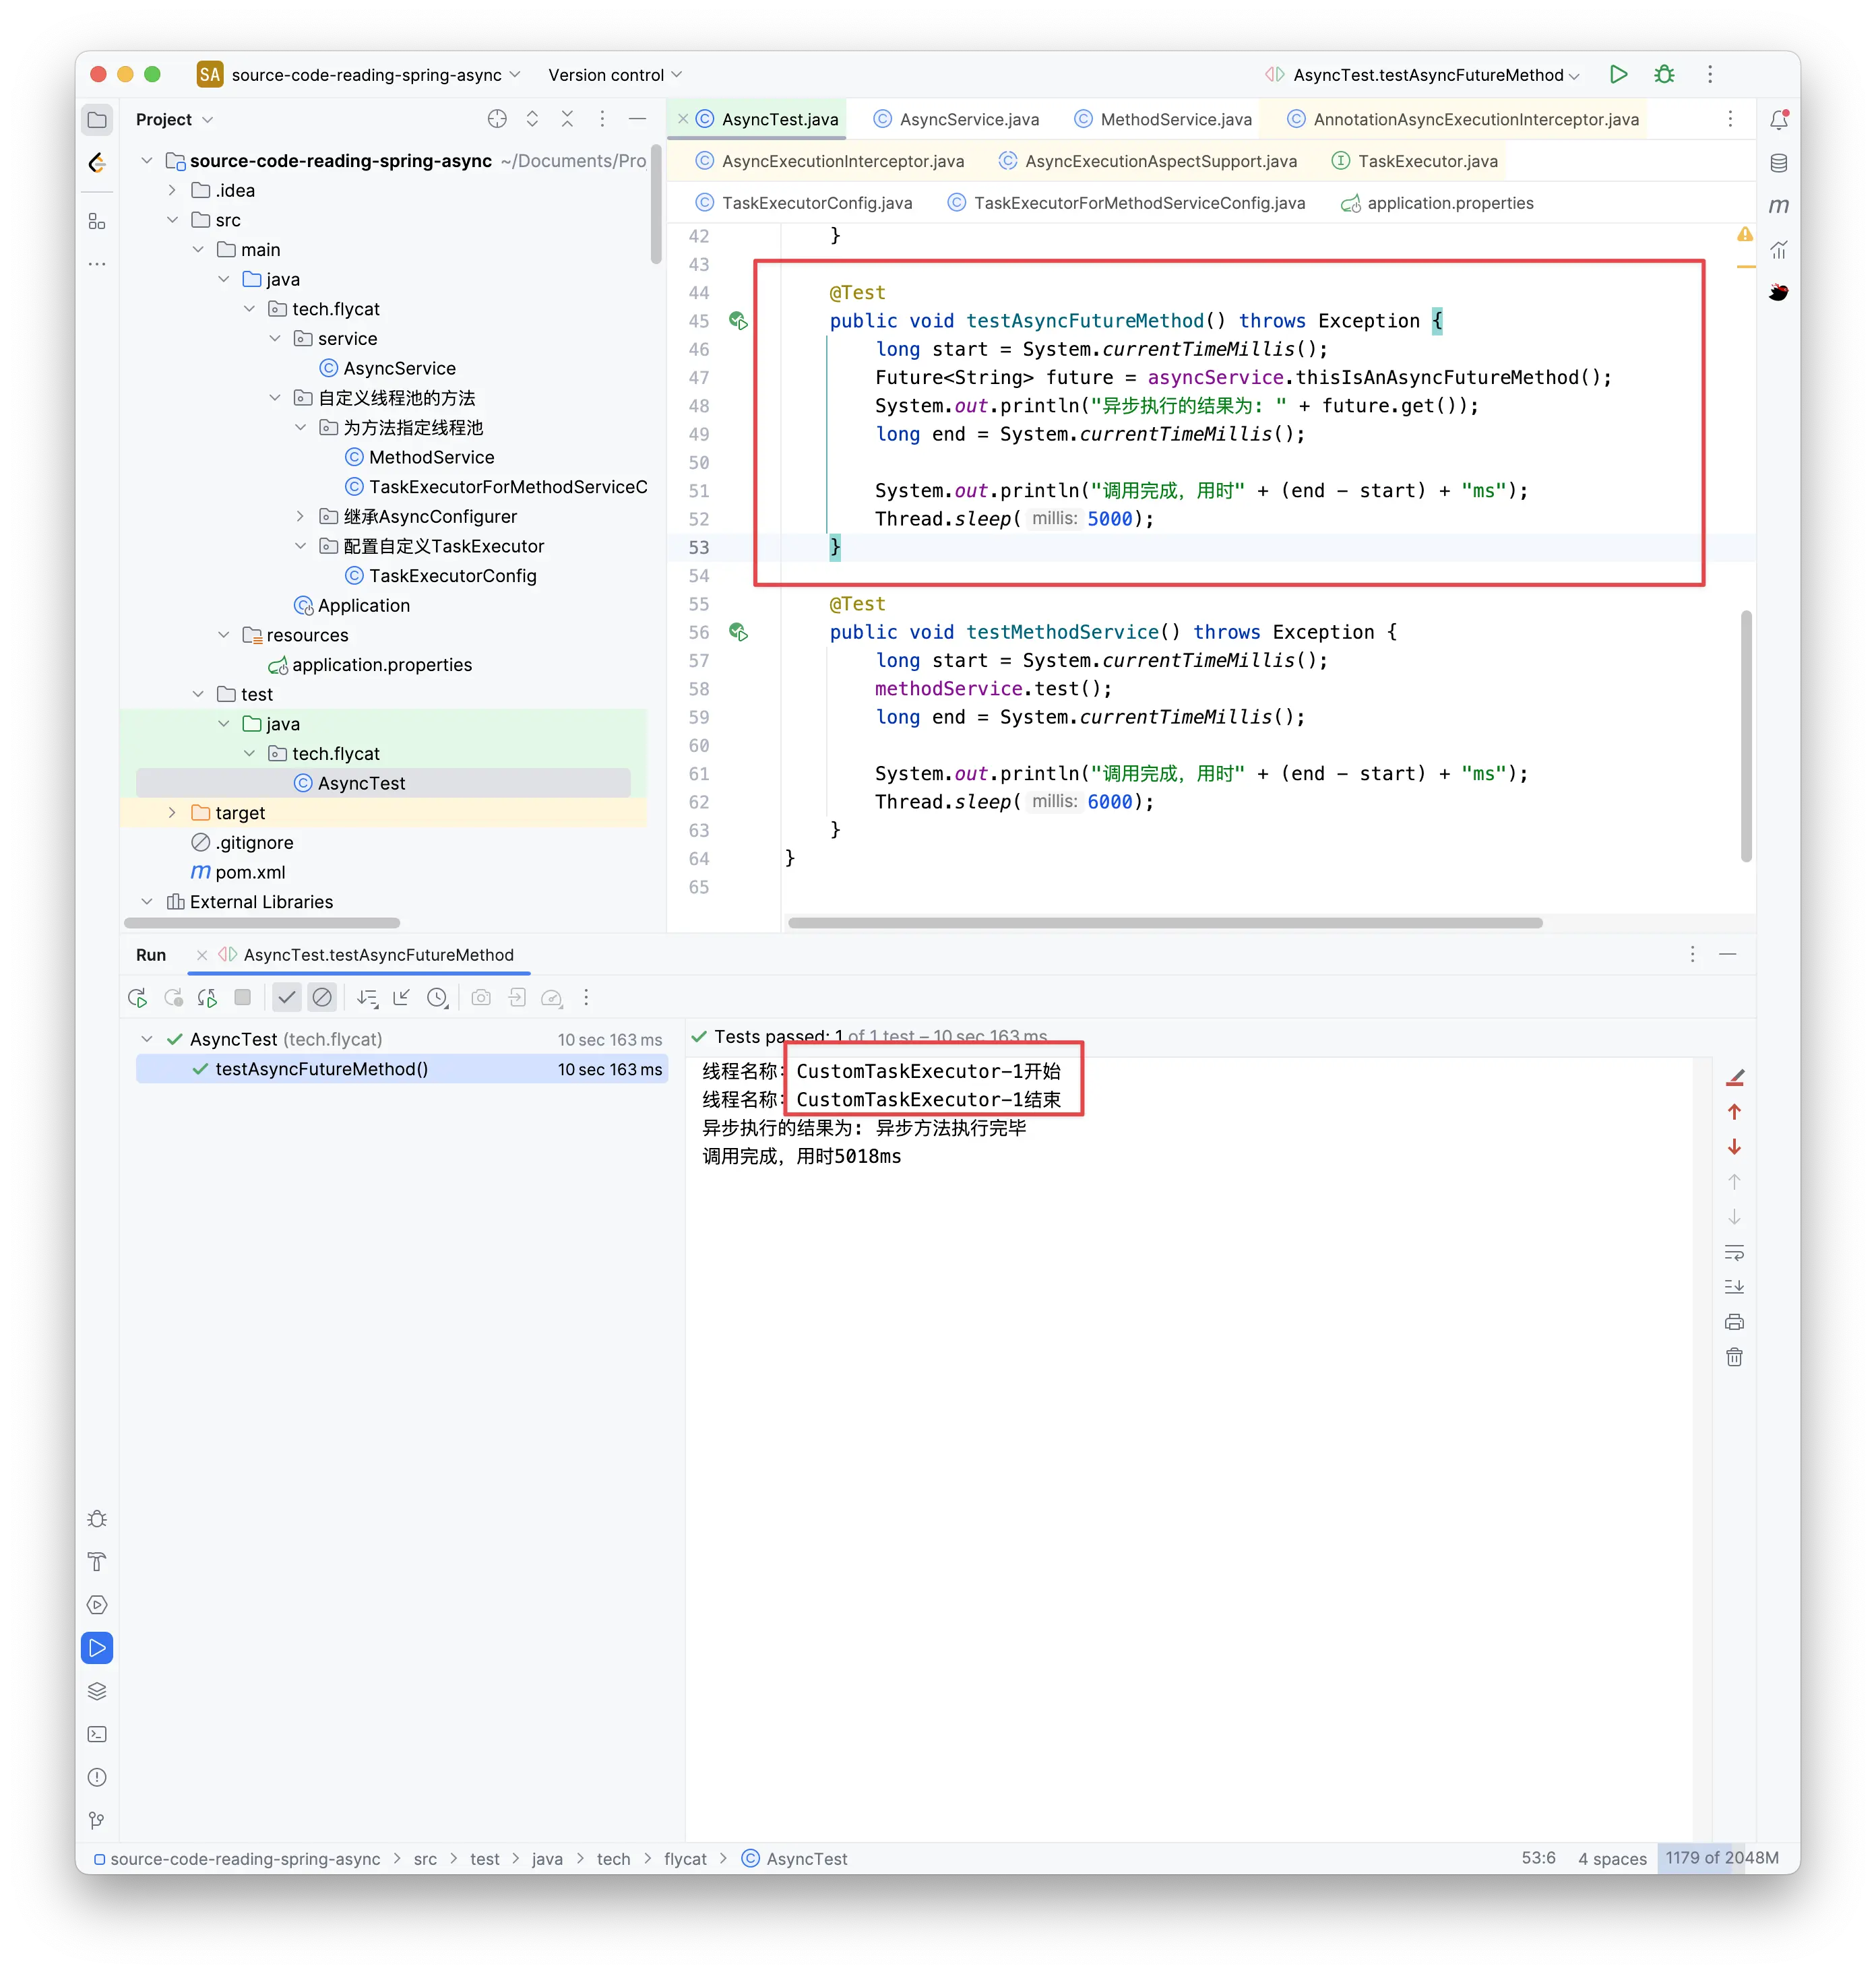Switch to MethodService.java tab
The image size is (1876, 1974).
tap(1163, 119)
